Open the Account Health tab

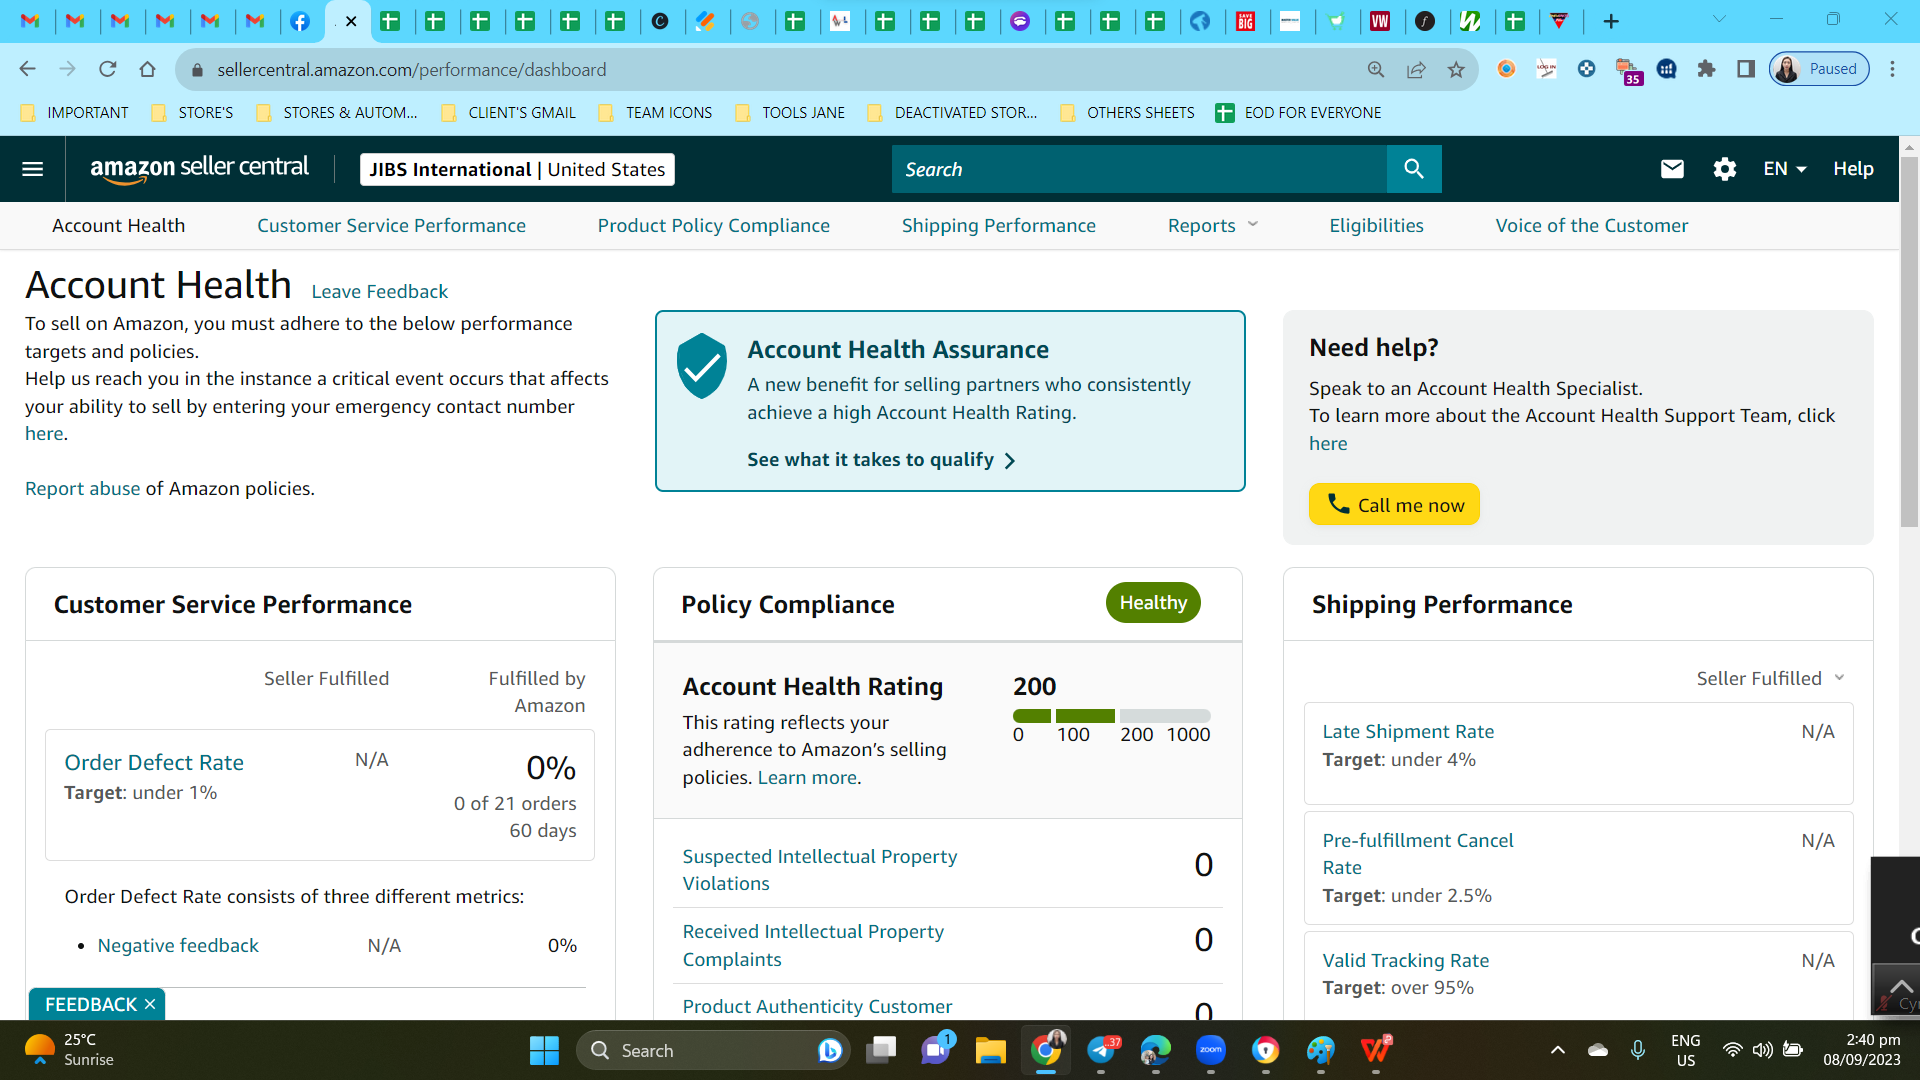(118, 226)
